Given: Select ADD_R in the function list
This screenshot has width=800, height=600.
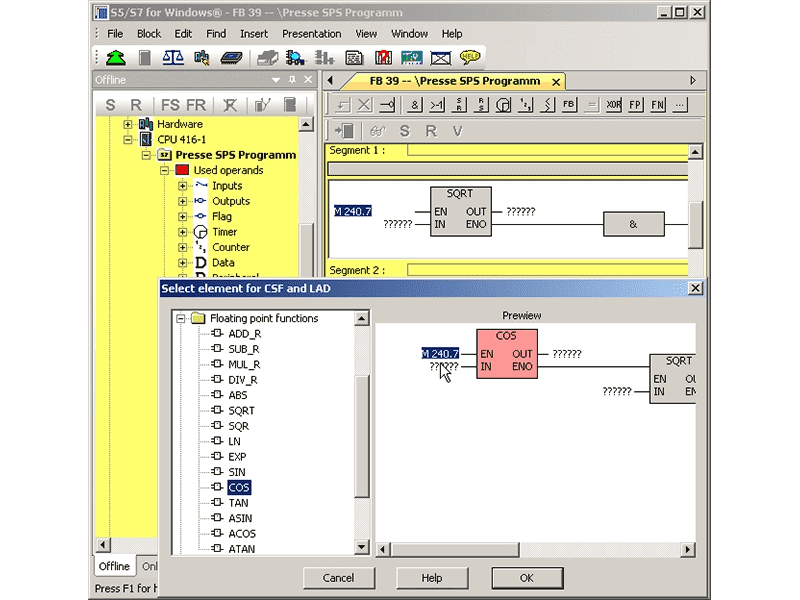Looking at the screenshot, I should (x=244, y=334).
